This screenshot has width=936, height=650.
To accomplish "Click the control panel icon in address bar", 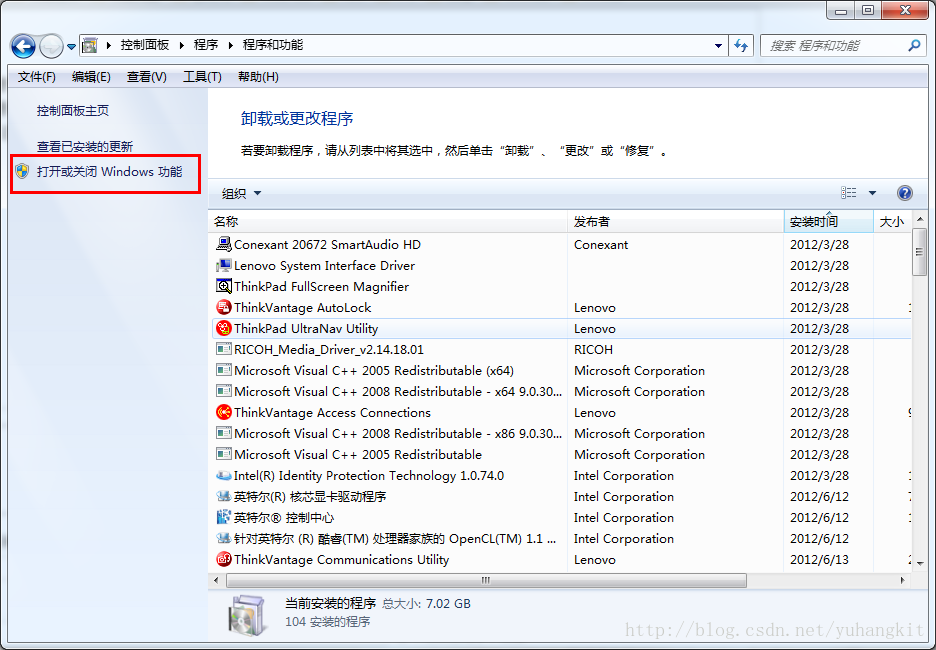I will pyautogui.click(x=90, y=45).
